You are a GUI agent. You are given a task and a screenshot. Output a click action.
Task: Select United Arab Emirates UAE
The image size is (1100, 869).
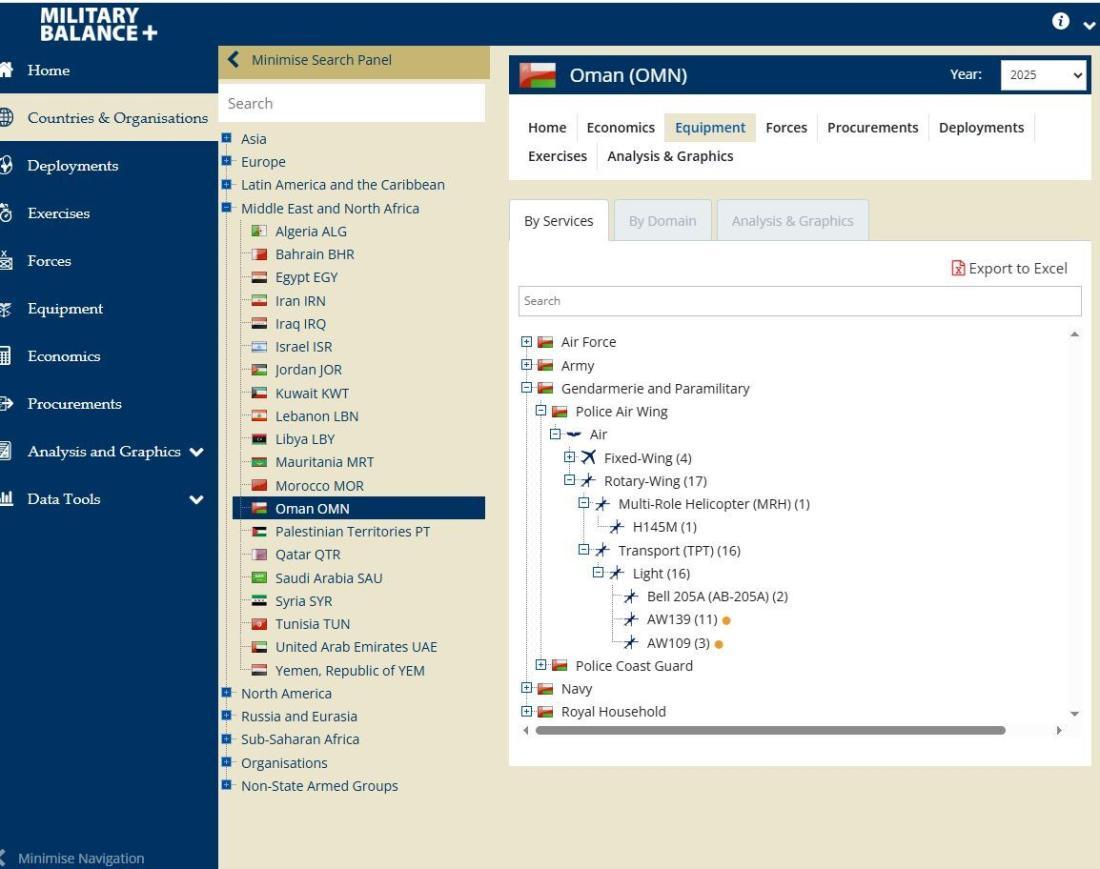pos(356,647)
